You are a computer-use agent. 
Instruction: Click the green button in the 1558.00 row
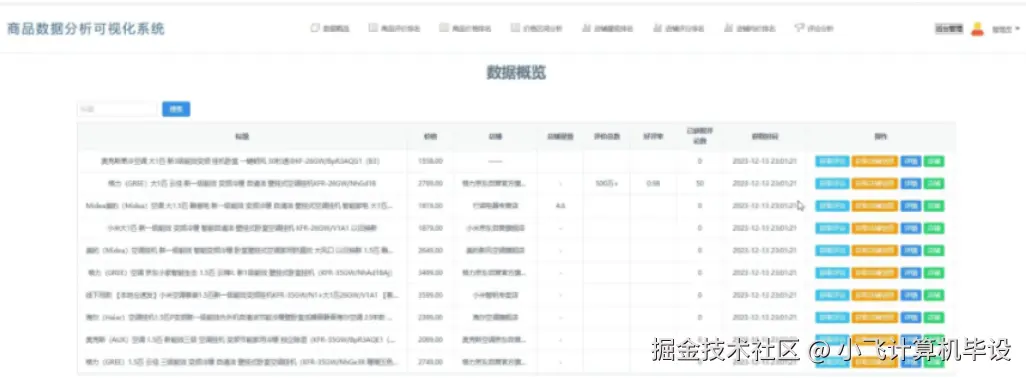pos(934,161)
